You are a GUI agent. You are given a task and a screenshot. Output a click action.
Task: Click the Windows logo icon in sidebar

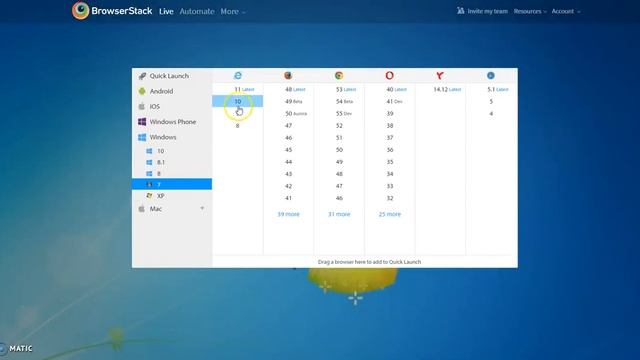click(x=142, y=137)
